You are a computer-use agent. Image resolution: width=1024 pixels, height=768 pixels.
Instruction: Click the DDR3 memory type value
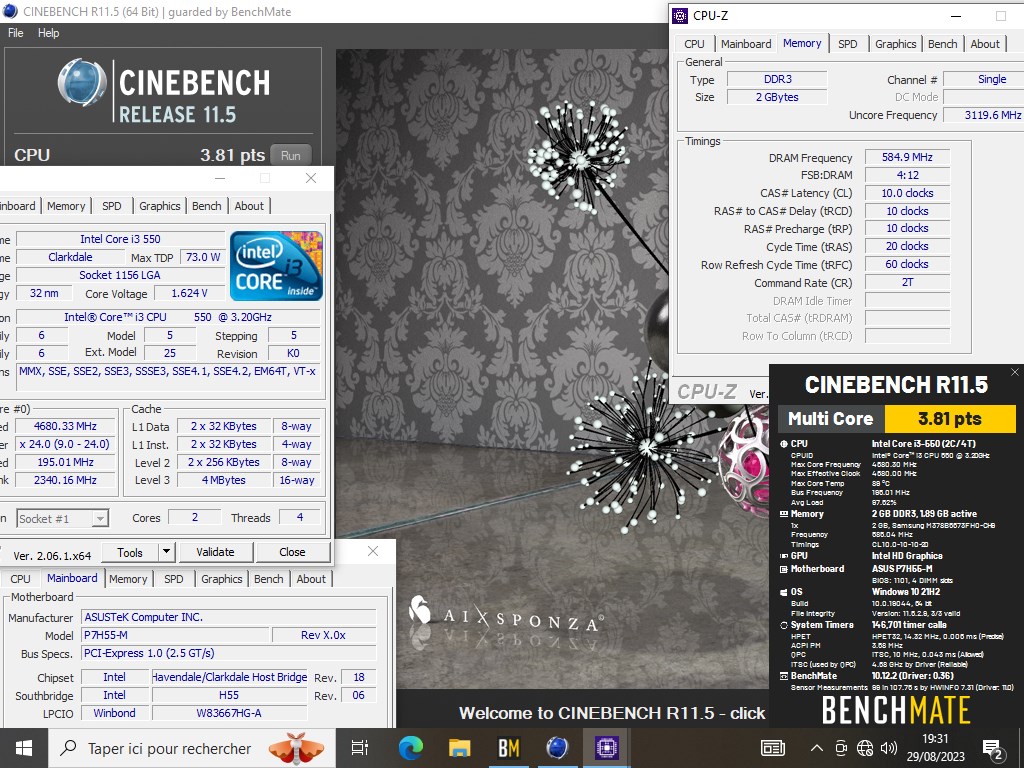tap(777, 79)
